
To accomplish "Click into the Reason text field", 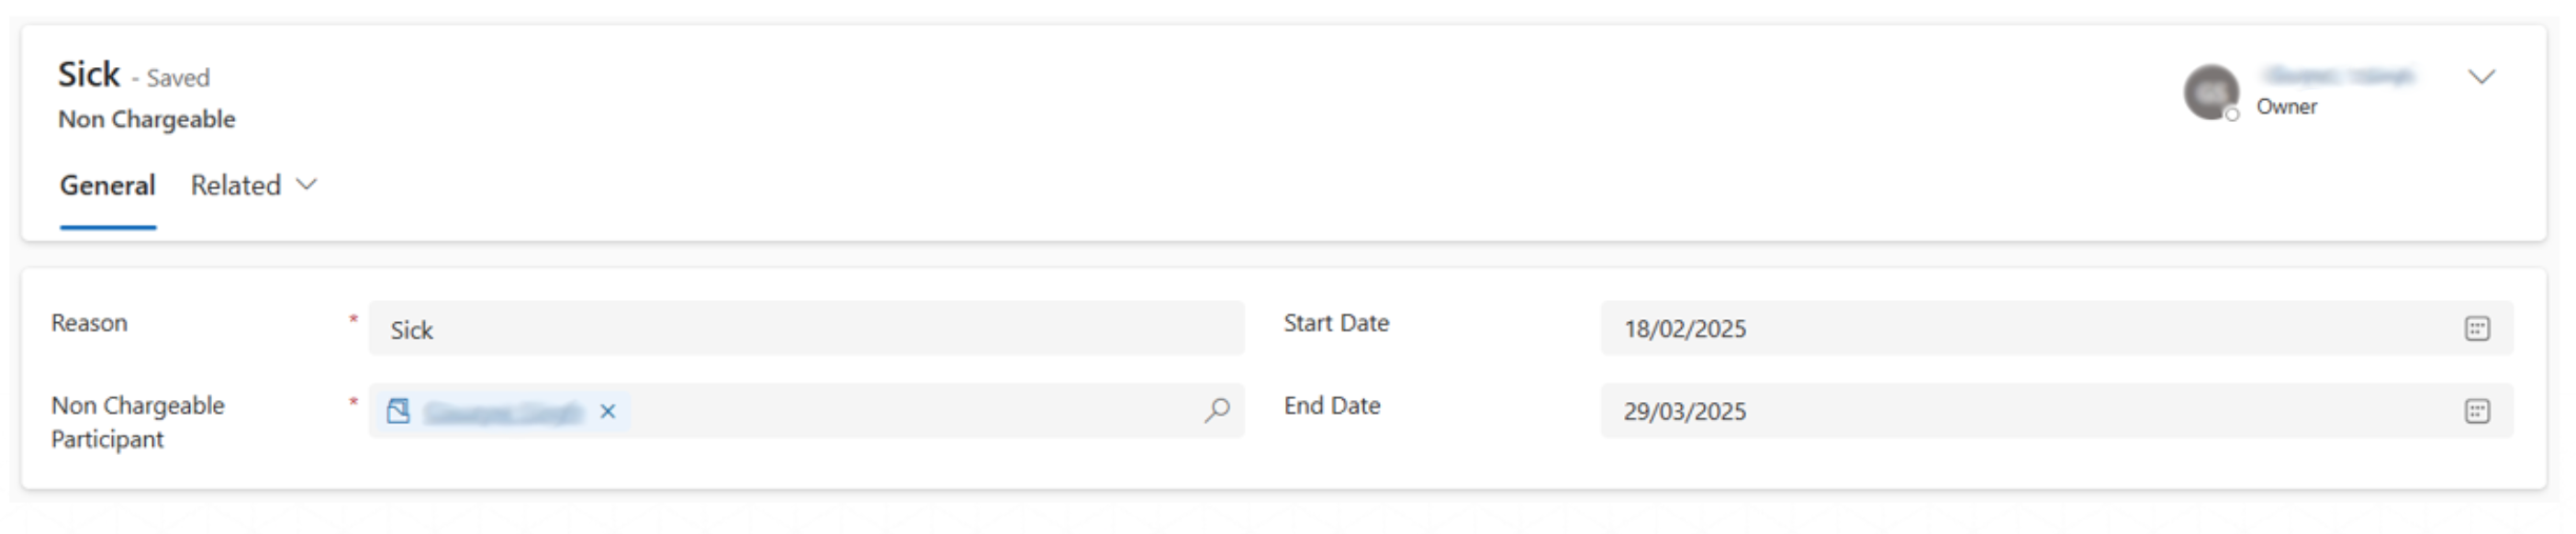I will click(805, 329).
